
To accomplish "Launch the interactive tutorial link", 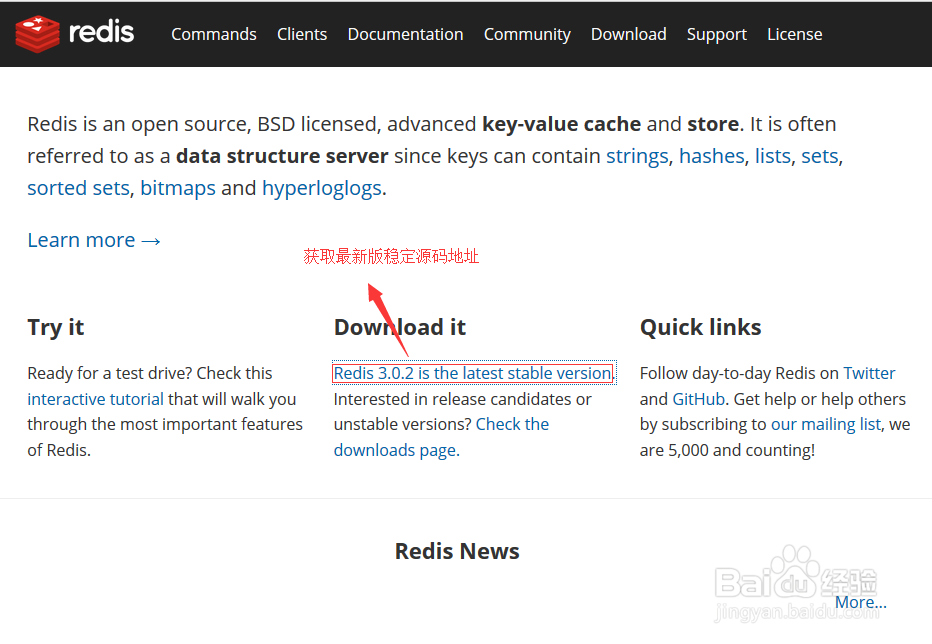I will pos(95,399).
